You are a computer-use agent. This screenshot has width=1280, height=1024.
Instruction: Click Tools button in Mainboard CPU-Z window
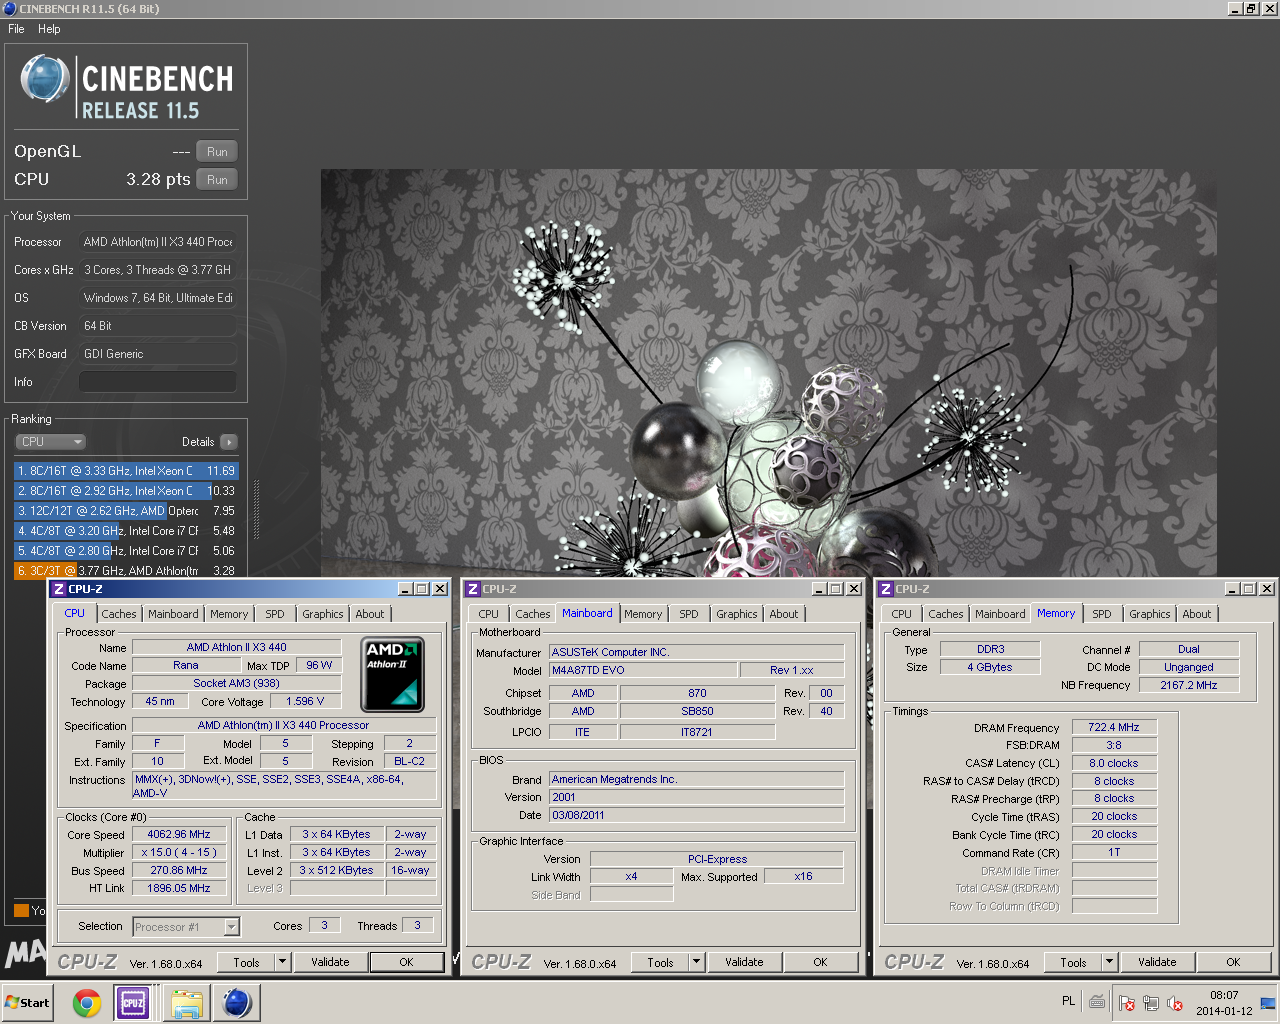click(x=660, y=962)
